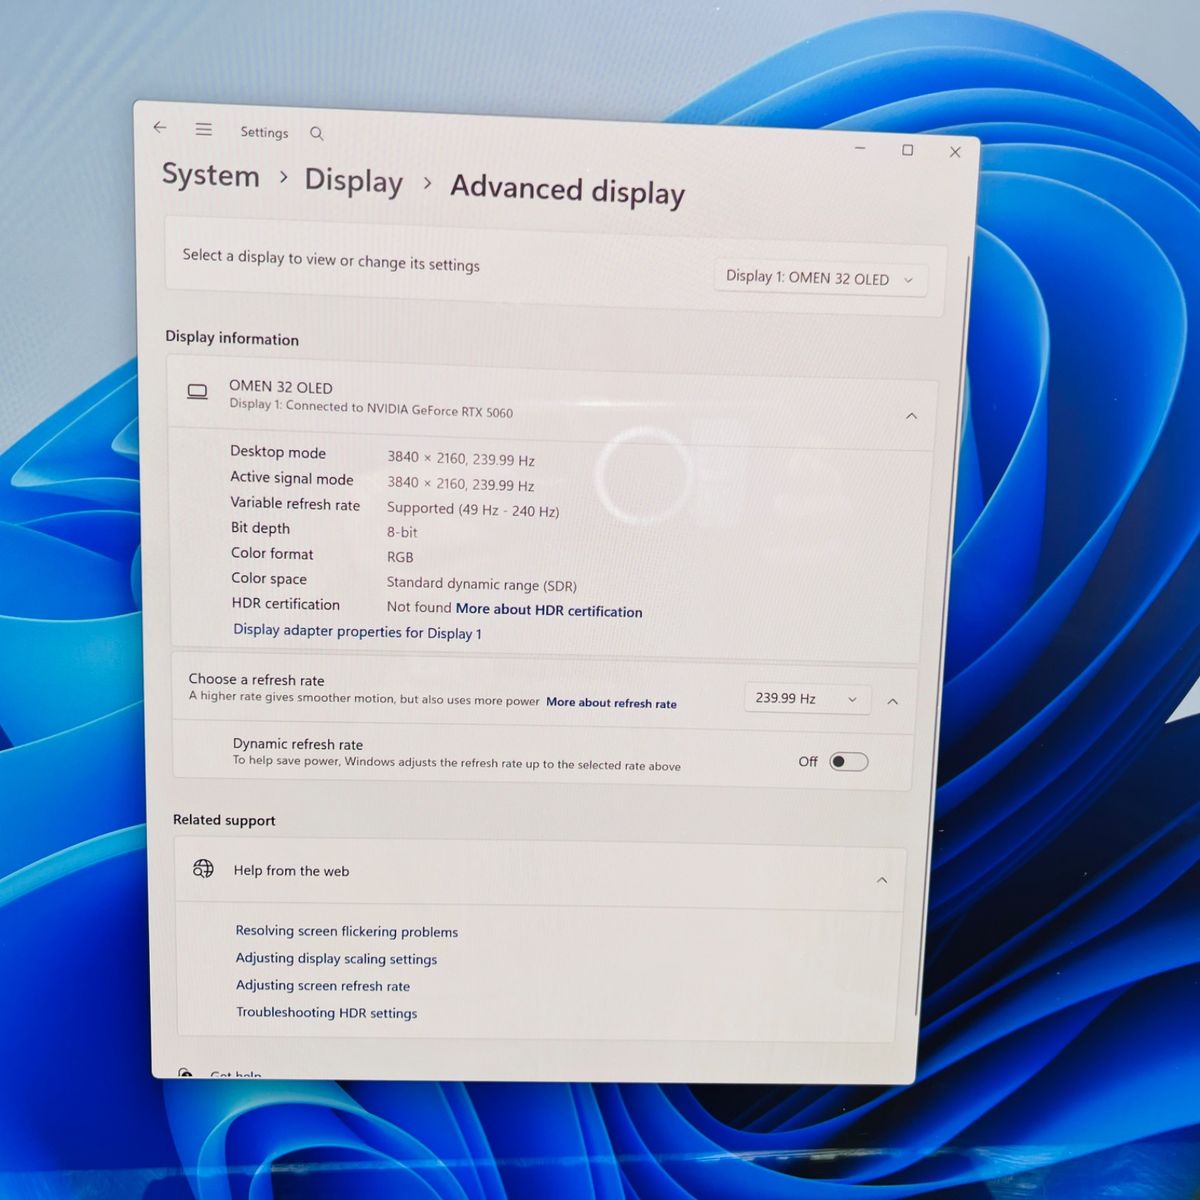Toggle the Dynamic refresh rate switch
This screenshot has height=1200, width=1200.
click(x=848, y=762)
